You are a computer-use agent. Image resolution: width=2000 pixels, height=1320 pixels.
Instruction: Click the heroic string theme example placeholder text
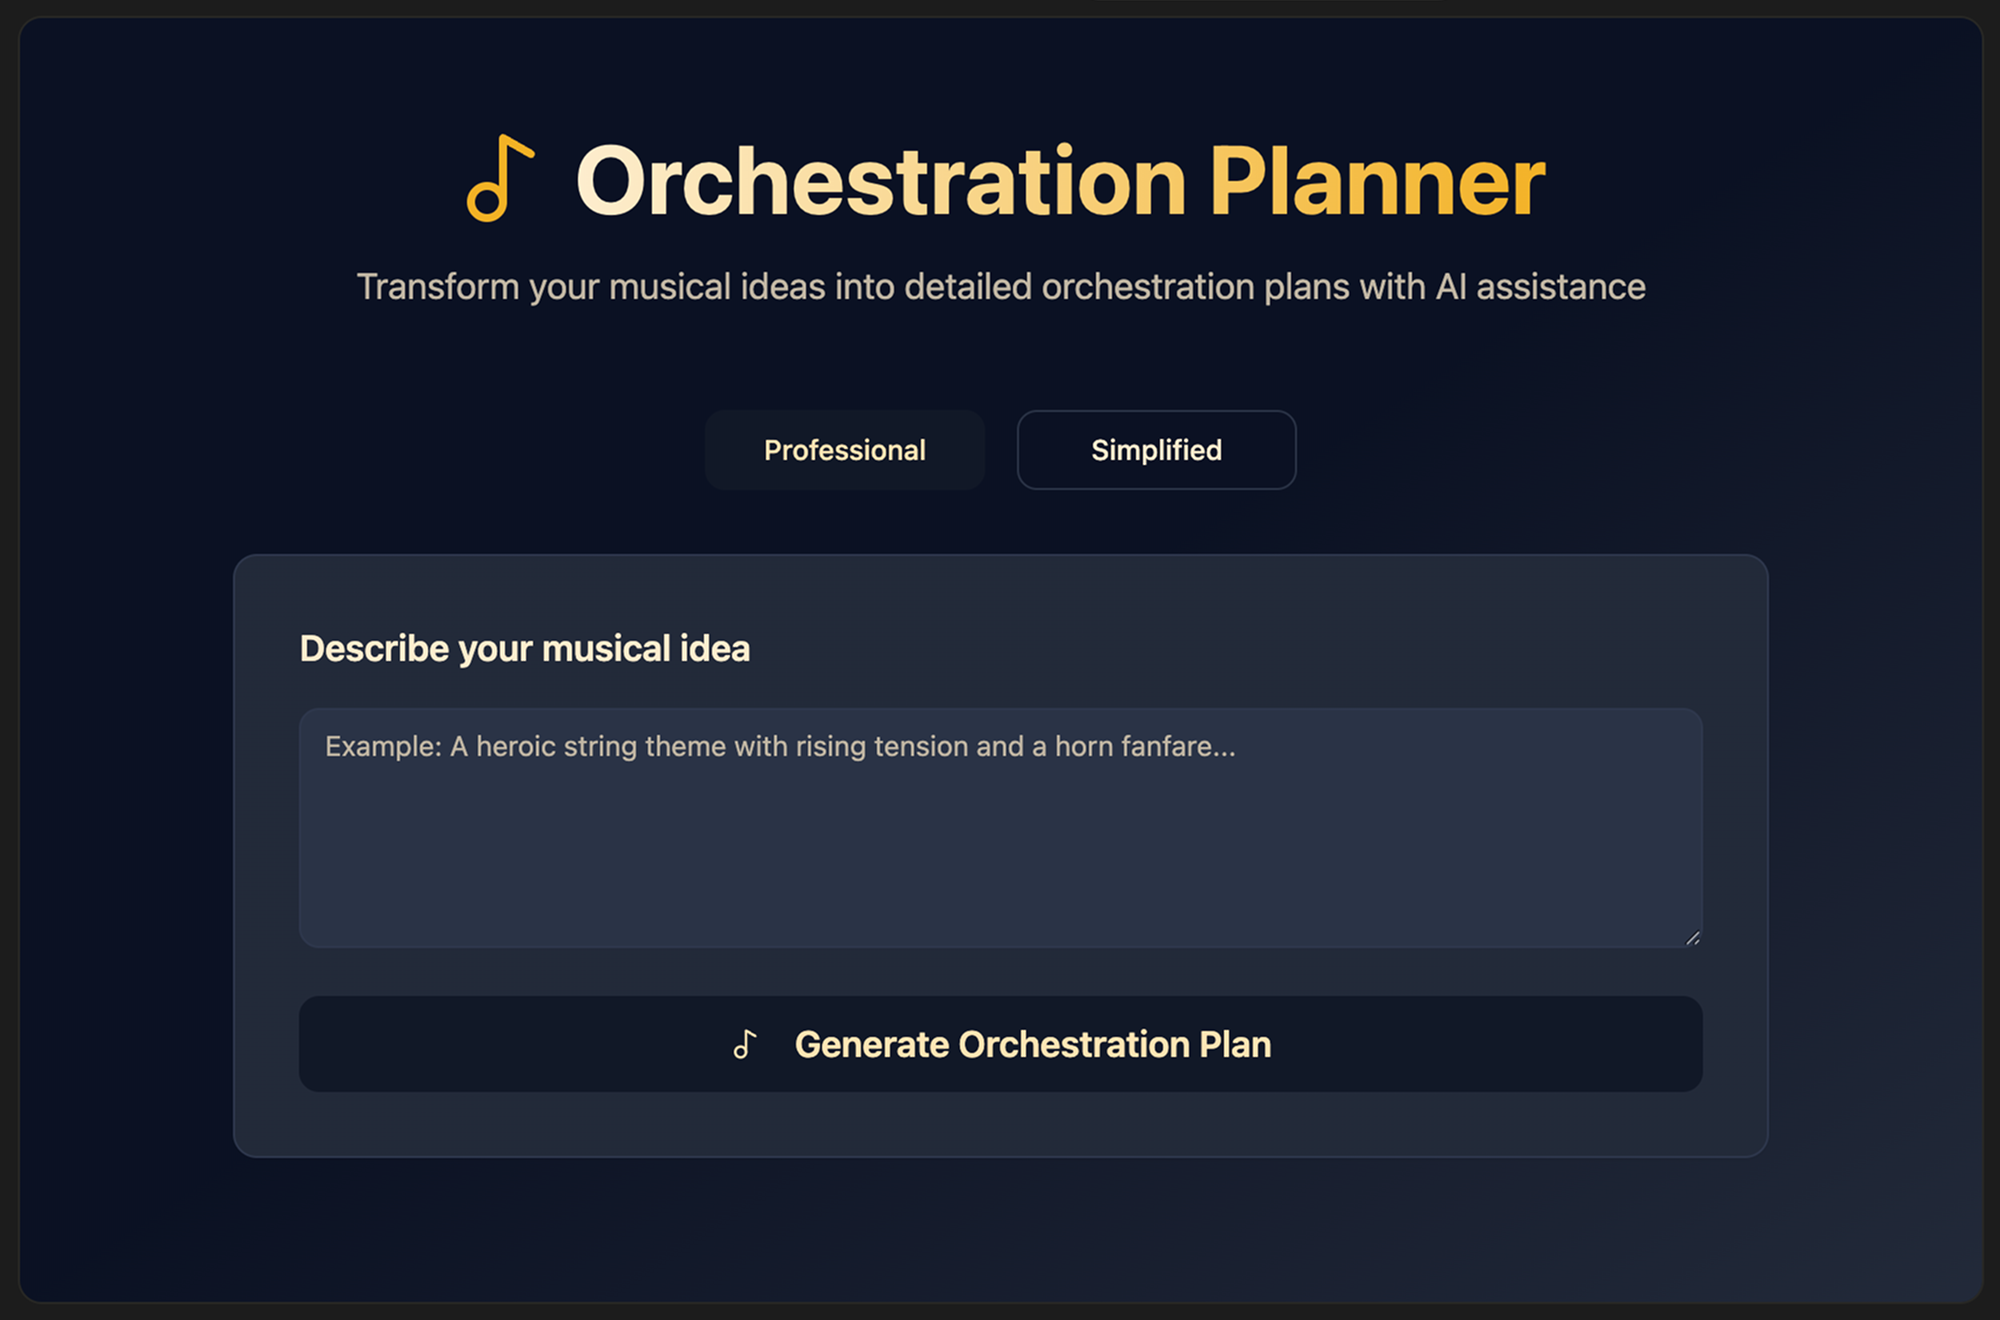tap(780, 746)
